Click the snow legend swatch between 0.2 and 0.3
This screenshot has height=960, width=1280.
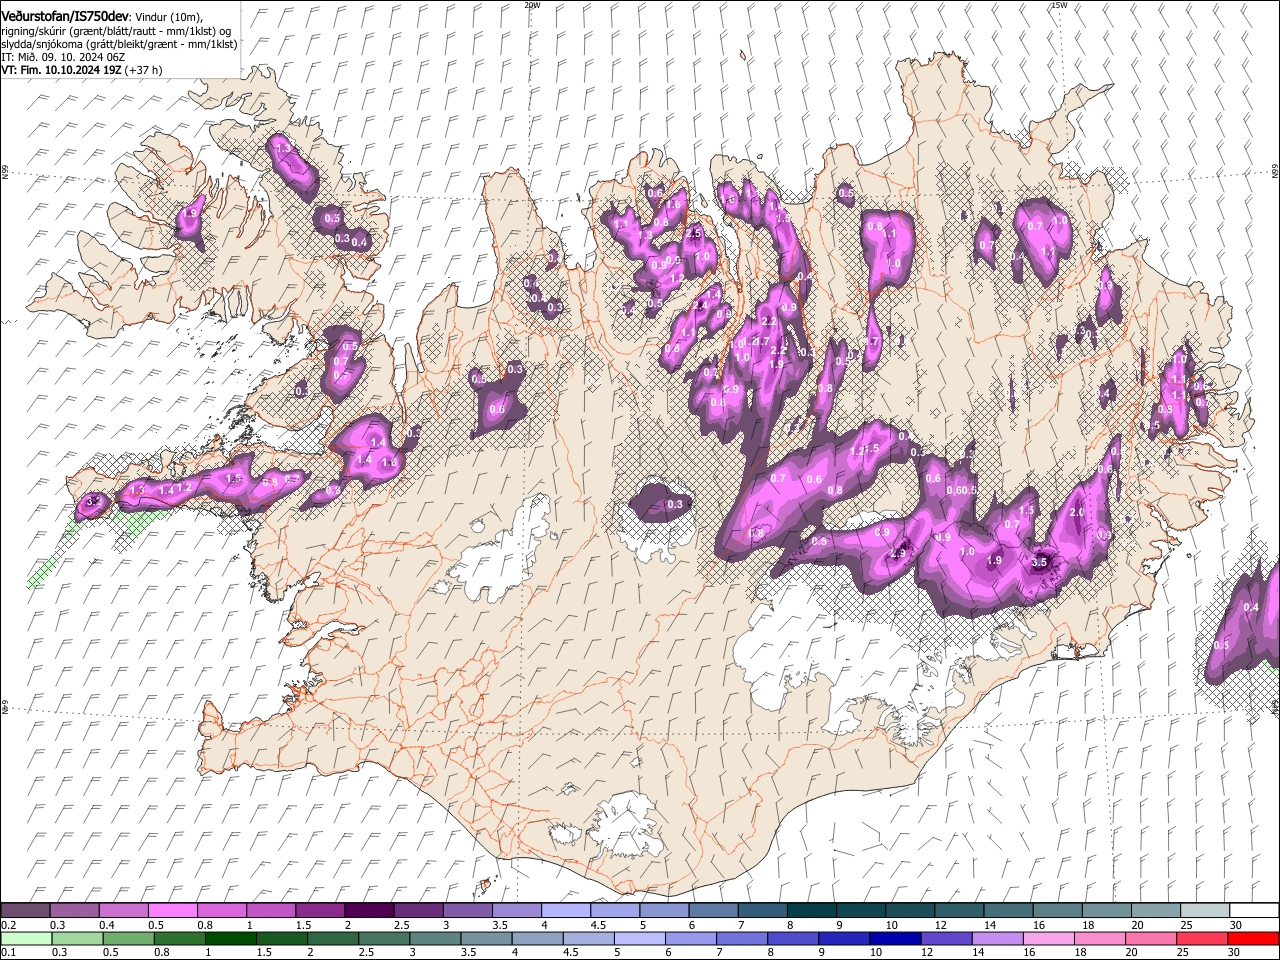click(x=25, y=910)
